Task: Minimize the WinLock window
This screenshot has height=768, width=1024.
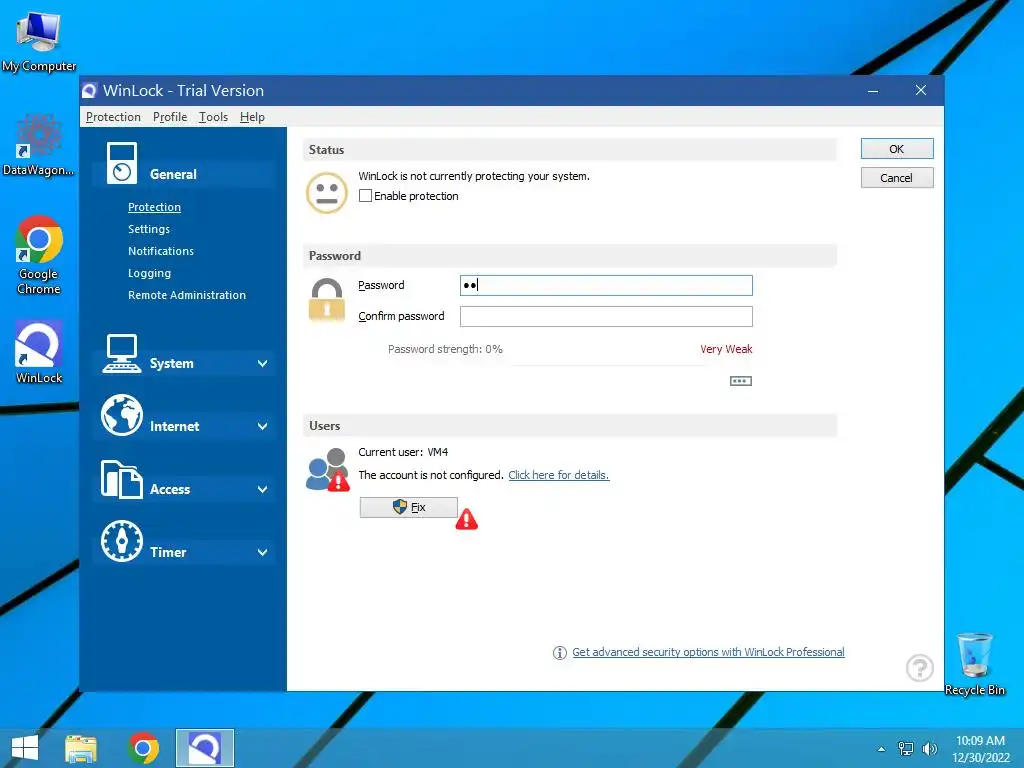Action: tap(872, 91)
